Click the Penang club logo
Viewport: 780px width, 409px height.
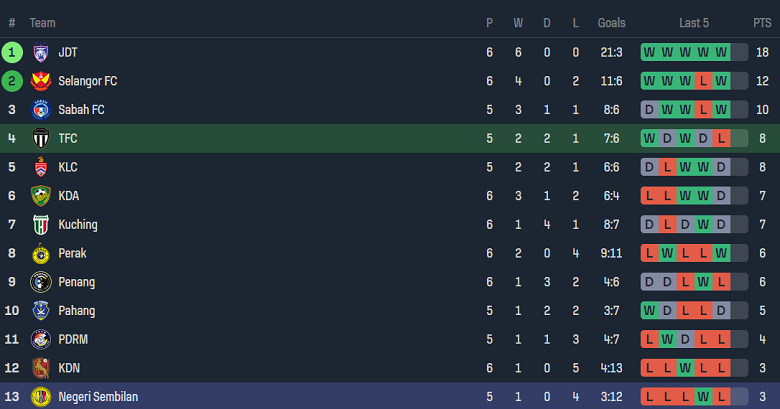(x=41, y=282)
